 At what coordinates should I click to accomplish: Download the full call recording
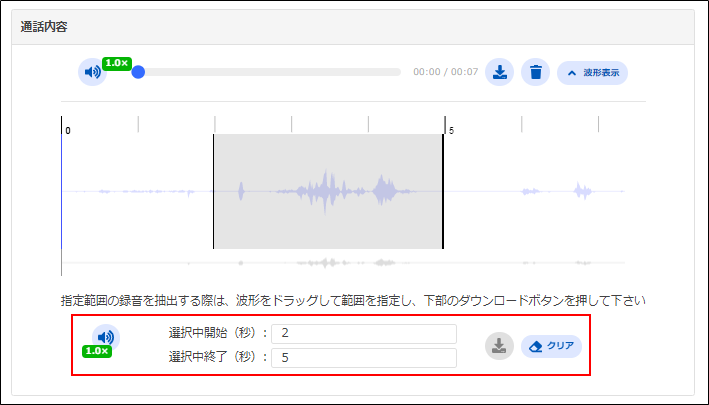(499, 72)
